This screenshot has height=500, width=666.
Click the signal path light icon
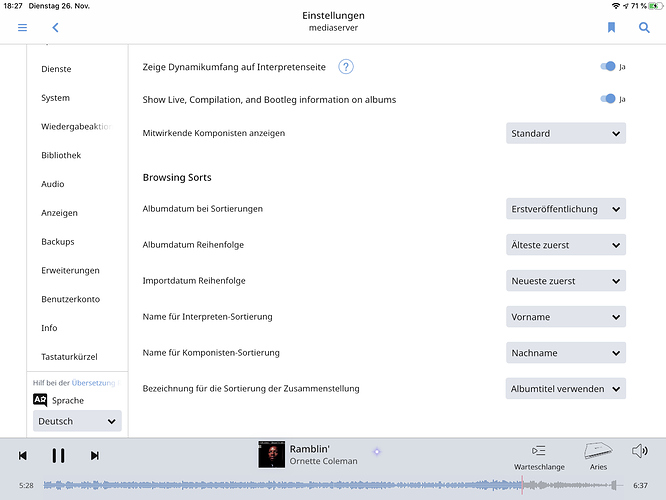pyautogui.click(x=377, y=452)
